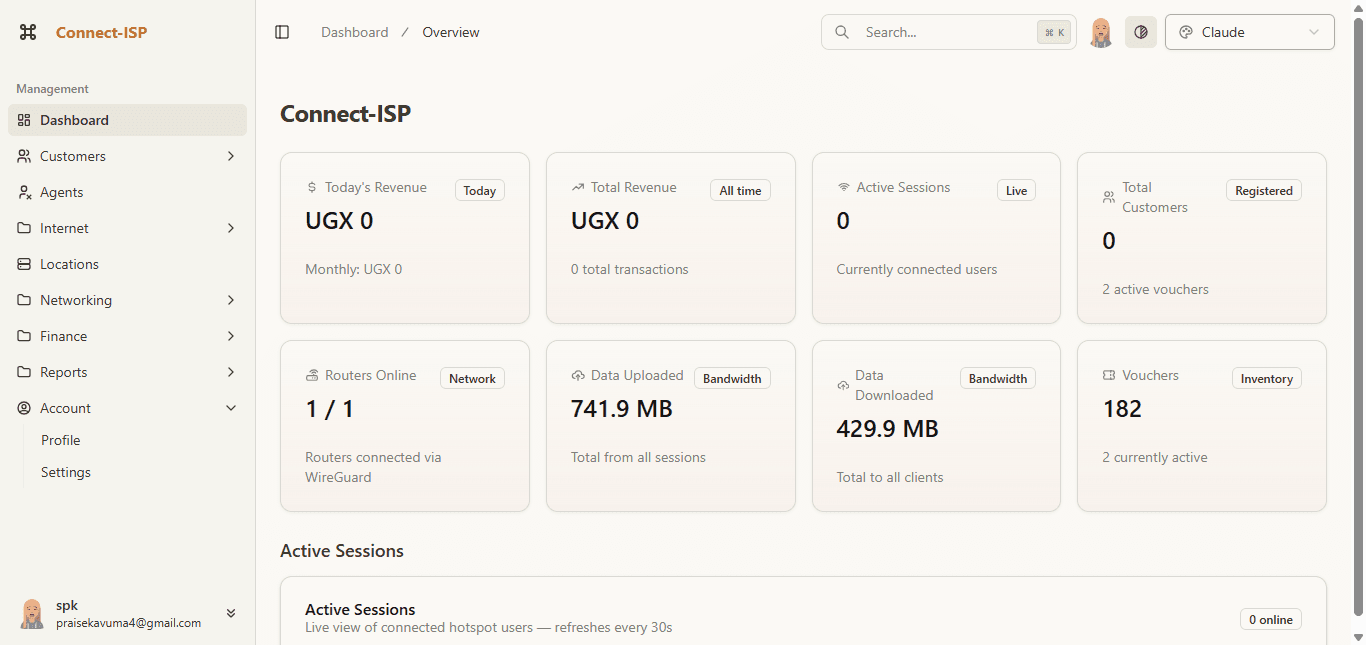Click the Agents person icon
The height and width of the screenshot is (645, 1366).
point(23,192)
